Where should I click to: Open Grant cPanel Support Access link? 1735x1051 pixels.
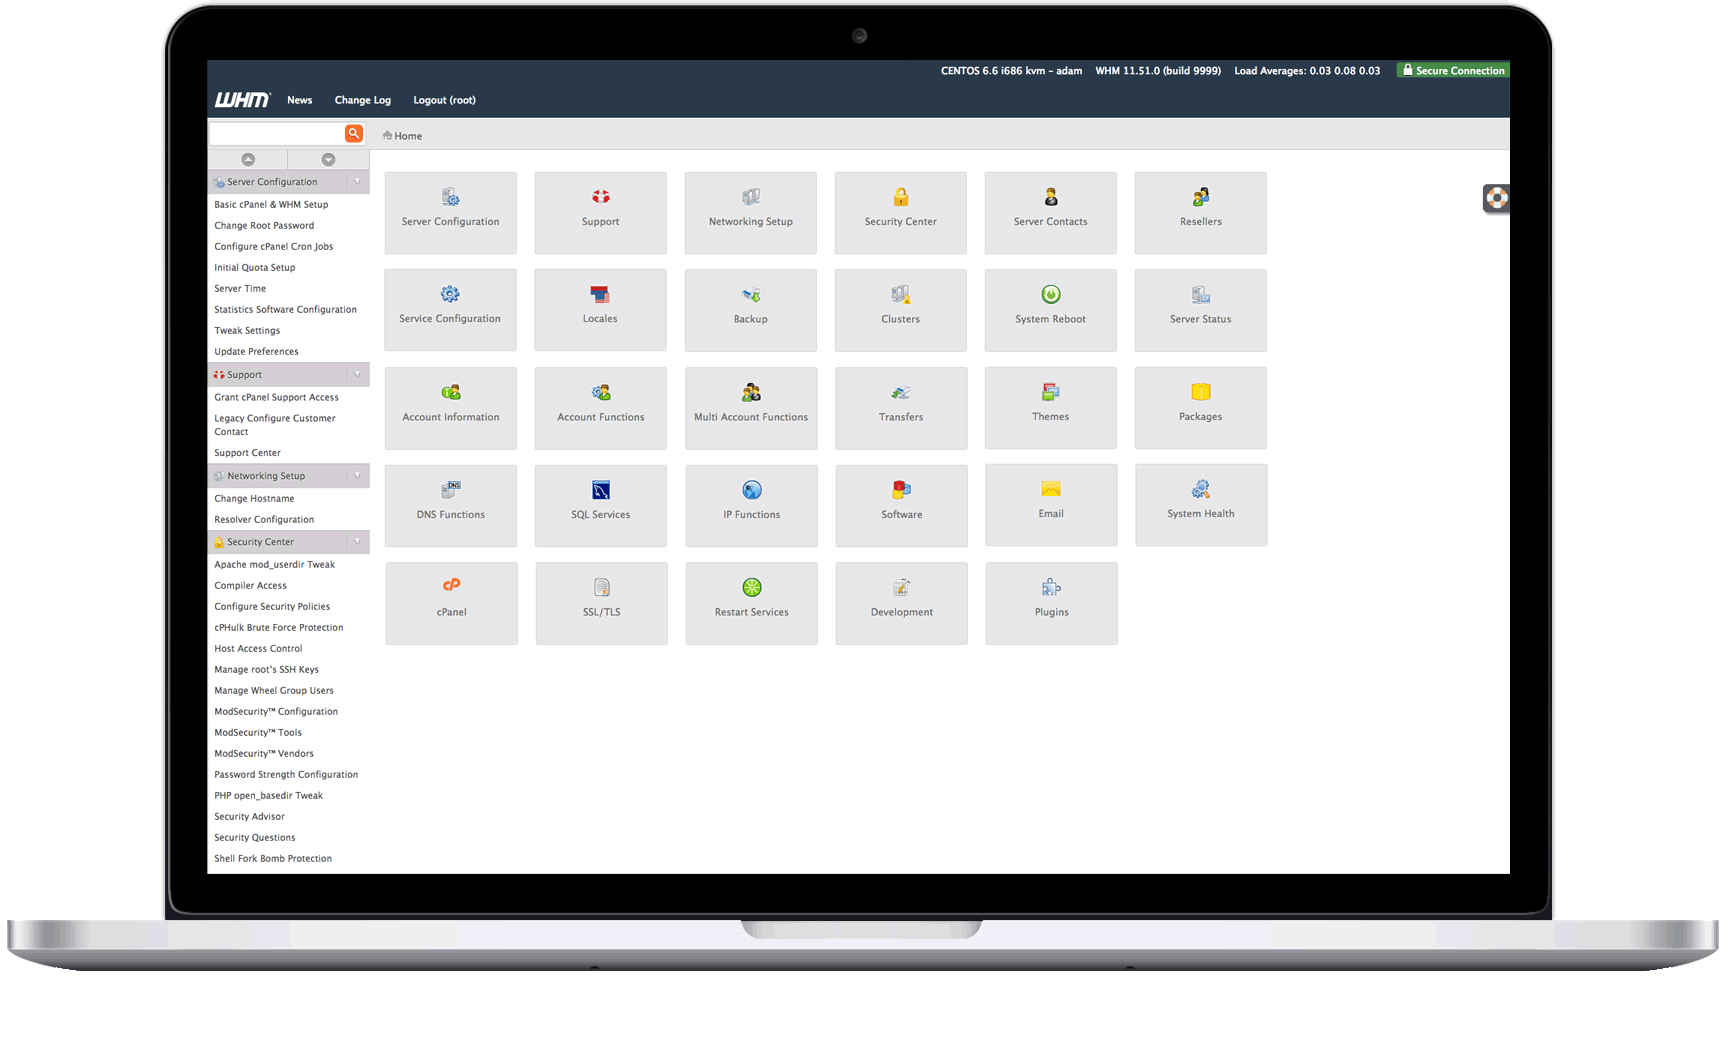(277, 398)
